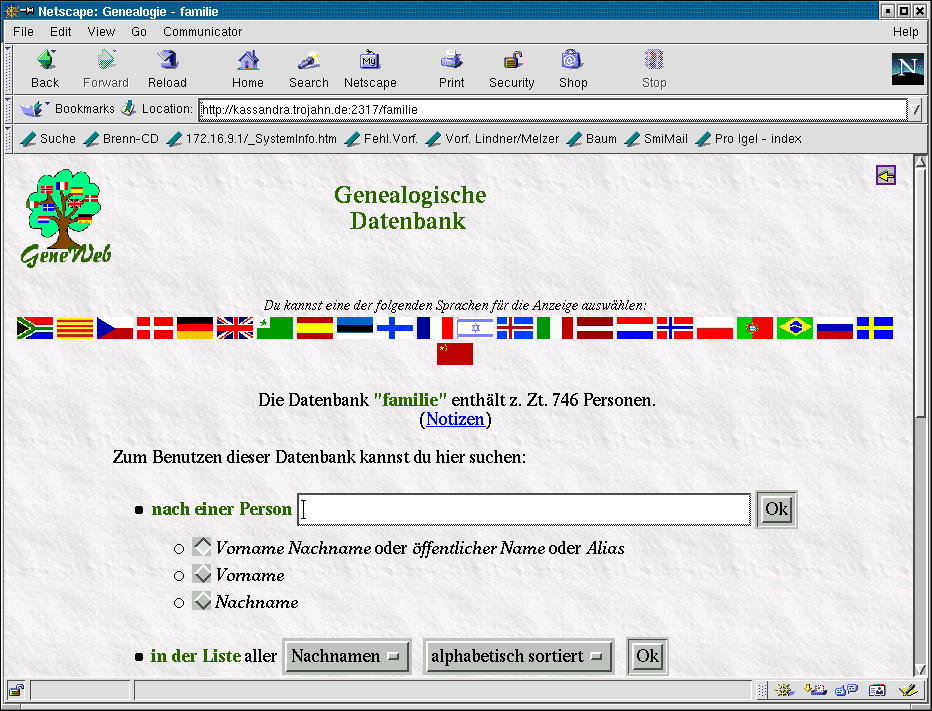Viewport: 932px width, 711px height.
Task: Select the Latvian flag language
Action: tap(595, 328)
